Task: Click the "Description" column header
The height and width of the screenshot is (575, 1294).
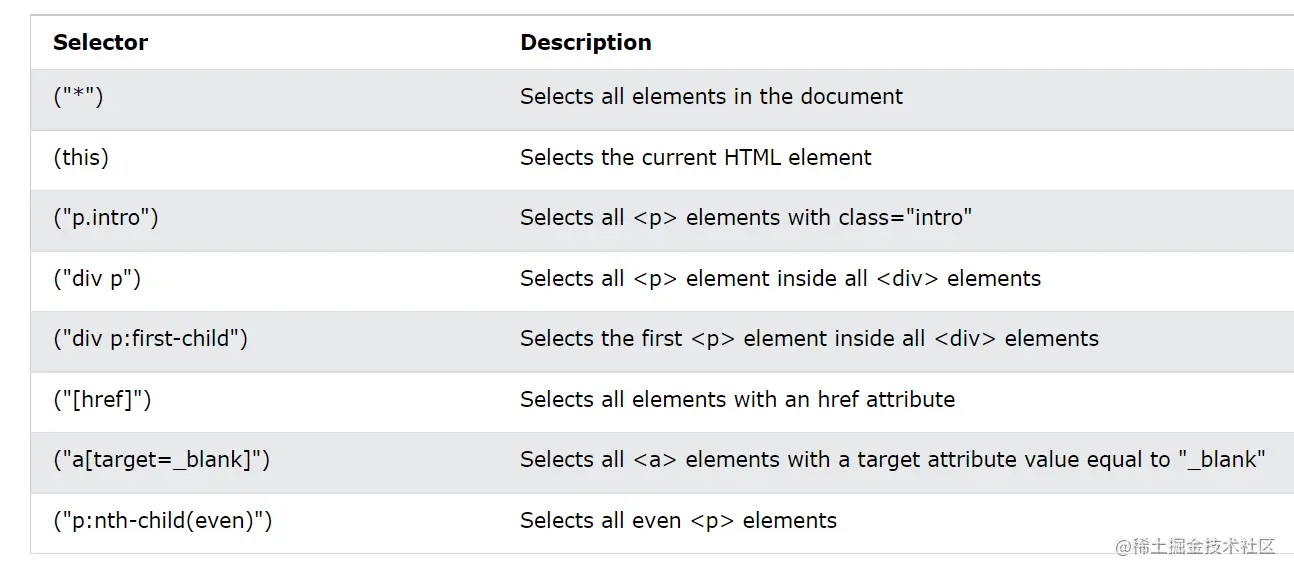Action: coord(585,42)
